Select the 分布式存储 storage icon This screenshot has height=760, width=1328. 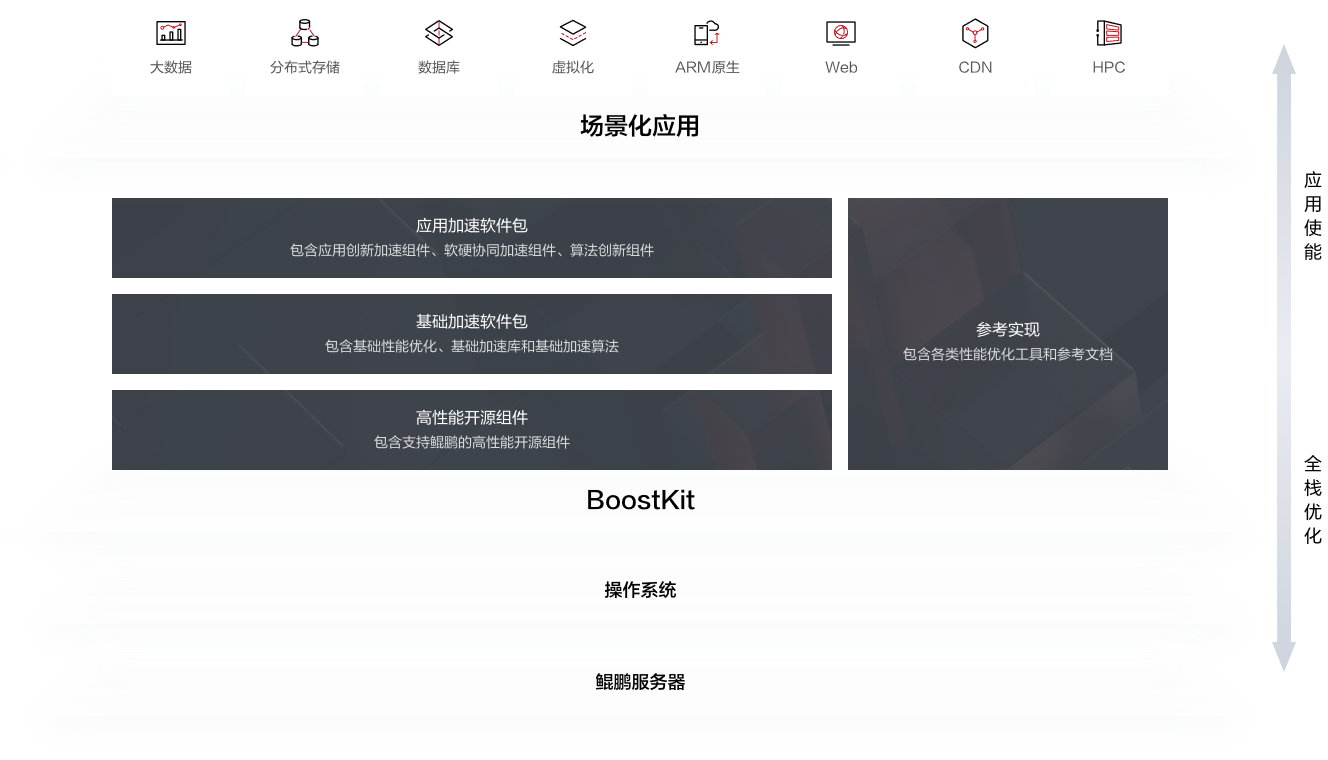305,33
